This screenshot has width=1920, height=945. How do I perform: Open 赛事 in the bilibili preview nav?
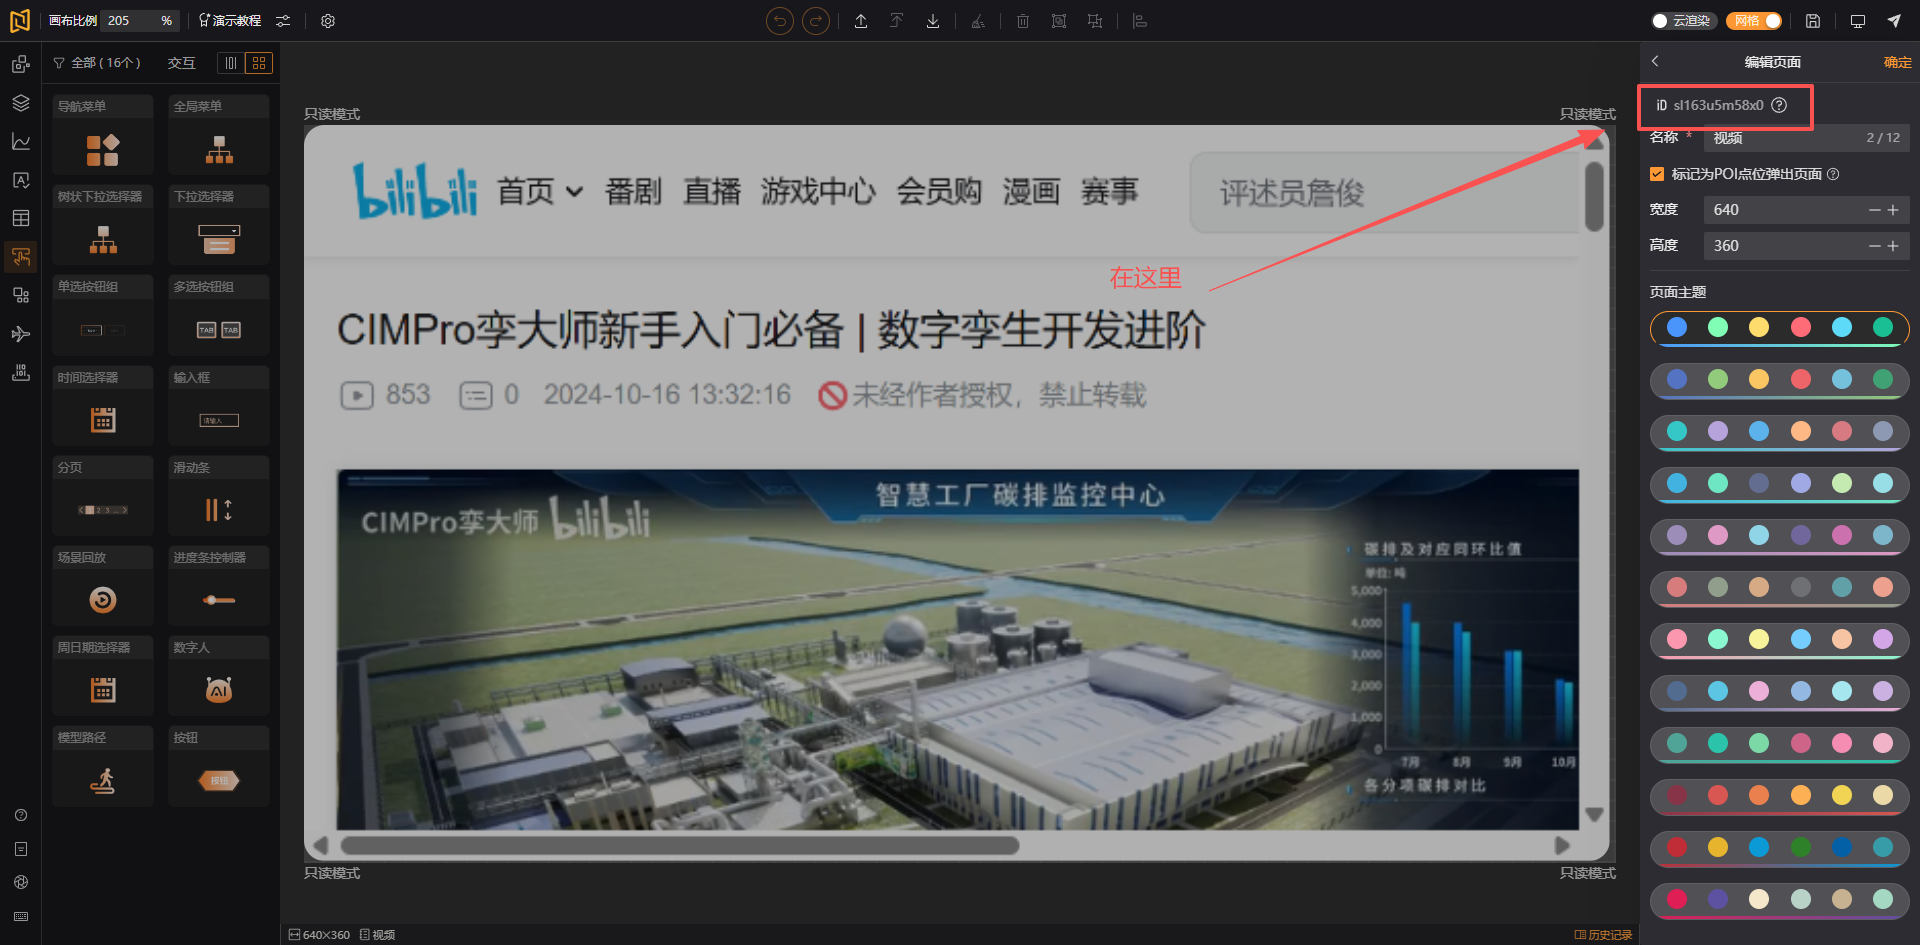[1110, 191]
